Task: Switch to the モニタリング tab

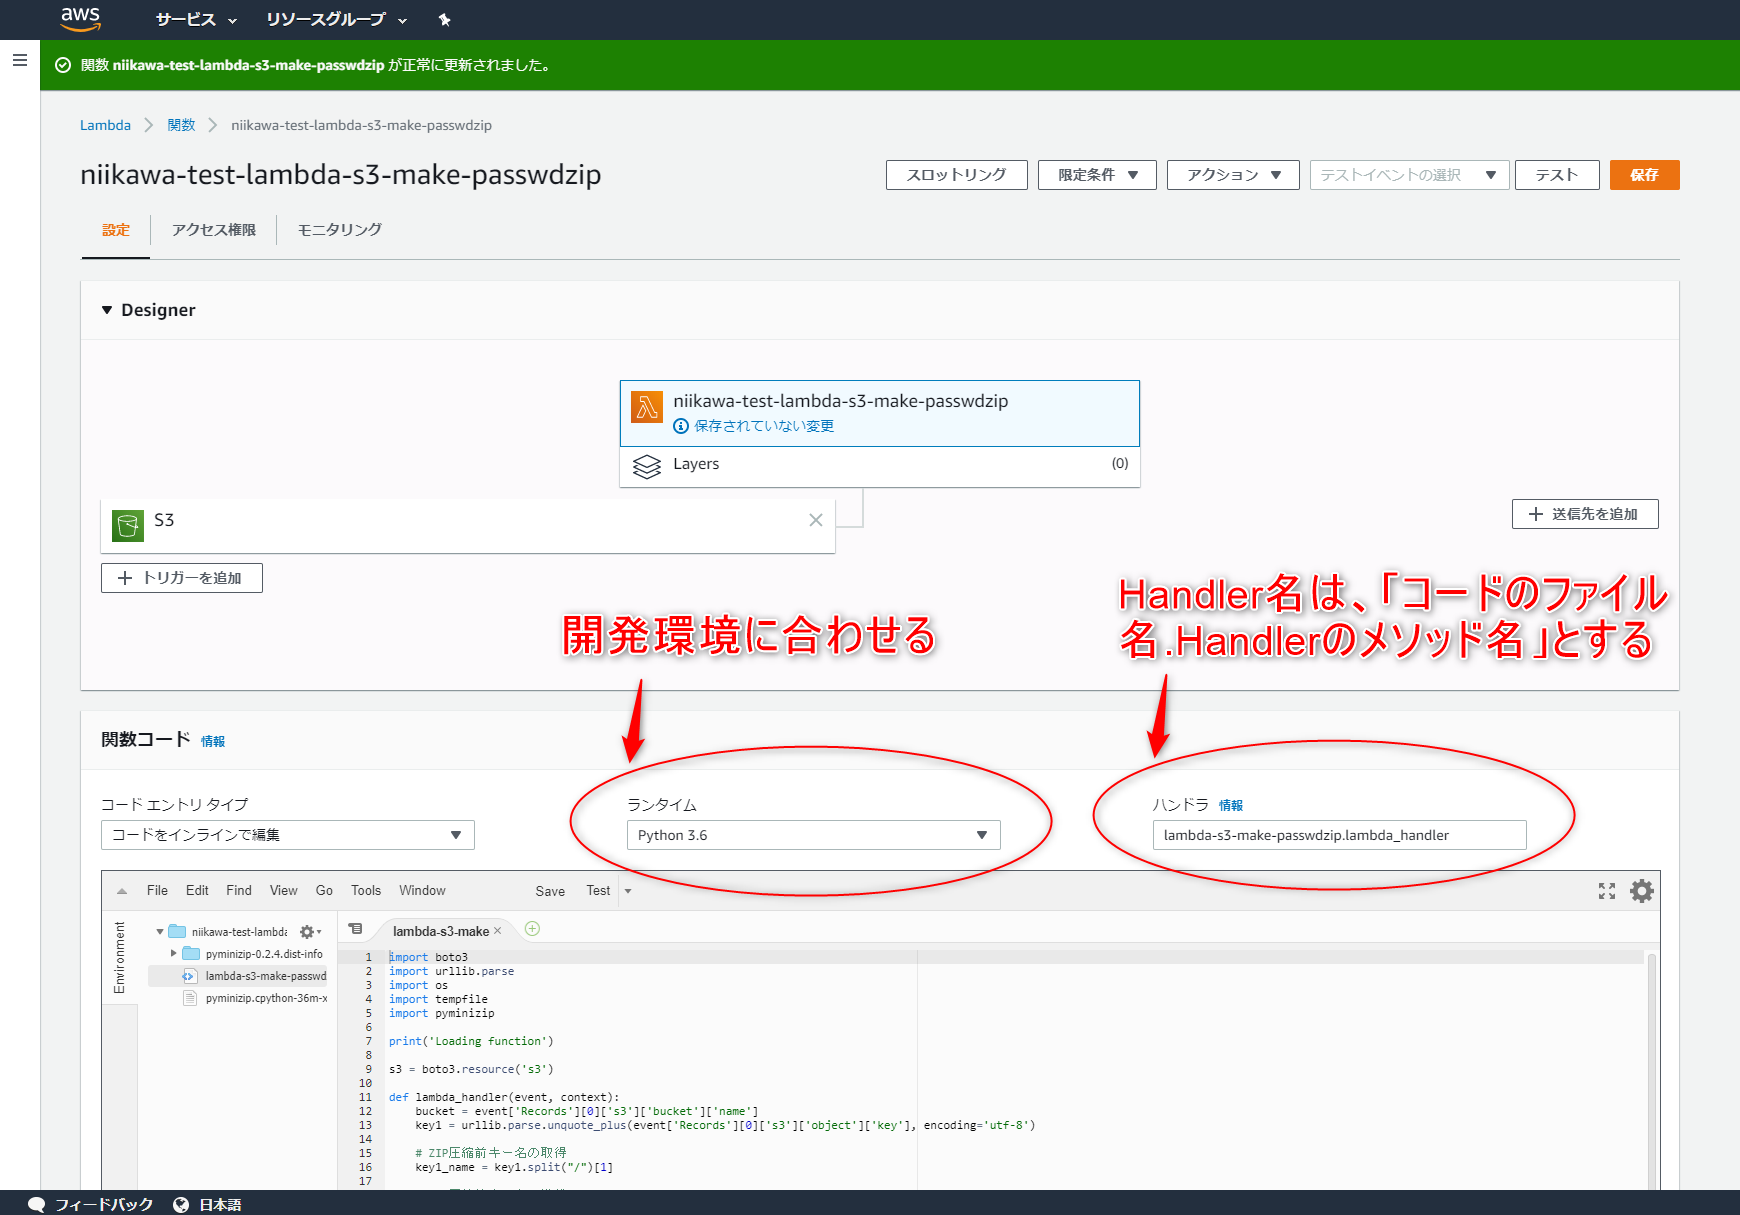Action: pos(337,229)
